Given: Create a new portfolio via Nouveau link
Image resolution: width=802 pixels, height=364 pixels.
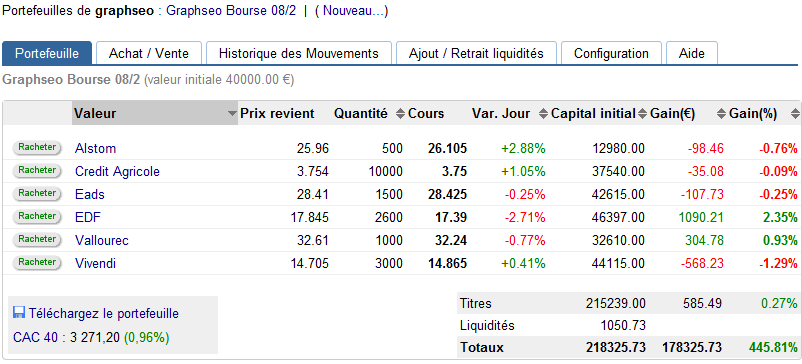Looking at the screenshot, I should pos(351,11).
